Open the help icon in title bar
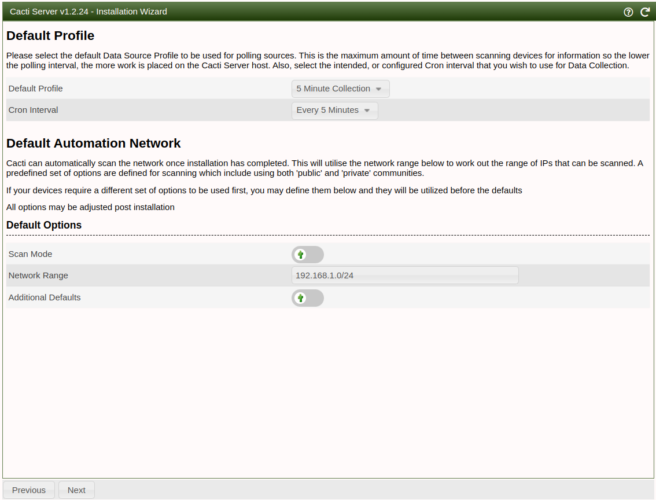This screenshot has width=656, height=500. (628, 12)
